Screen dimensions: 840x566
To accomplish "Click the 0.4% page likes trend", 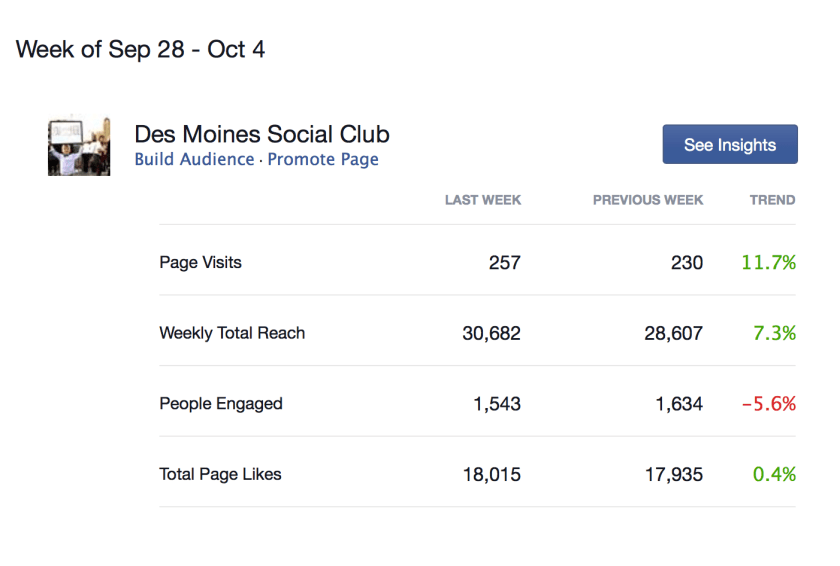I will [774, 475].
